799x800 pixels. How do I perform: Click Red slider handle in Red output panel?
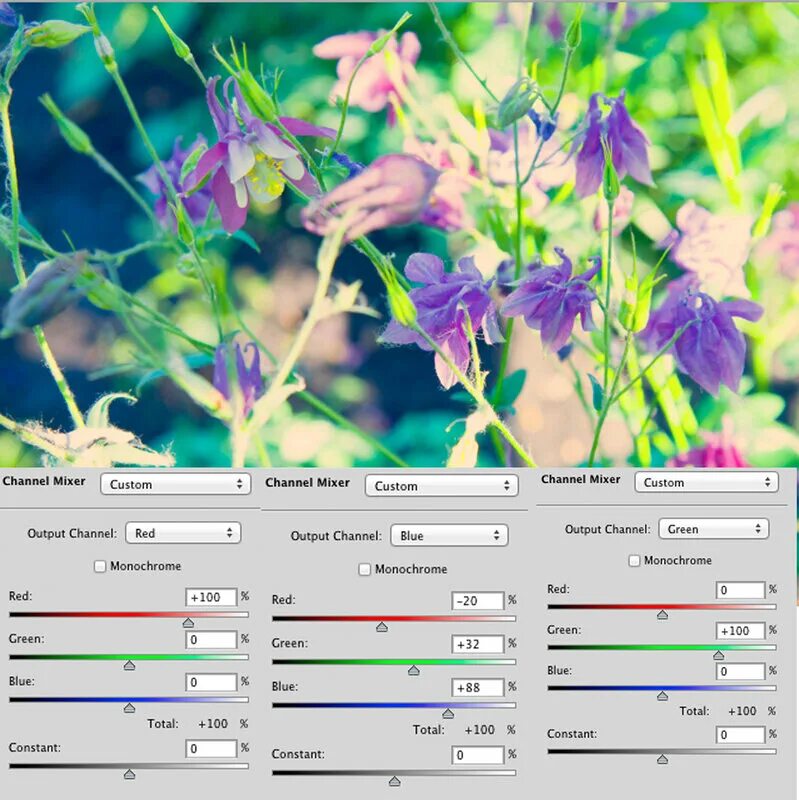pyautogui.click(x=188, y=623)
